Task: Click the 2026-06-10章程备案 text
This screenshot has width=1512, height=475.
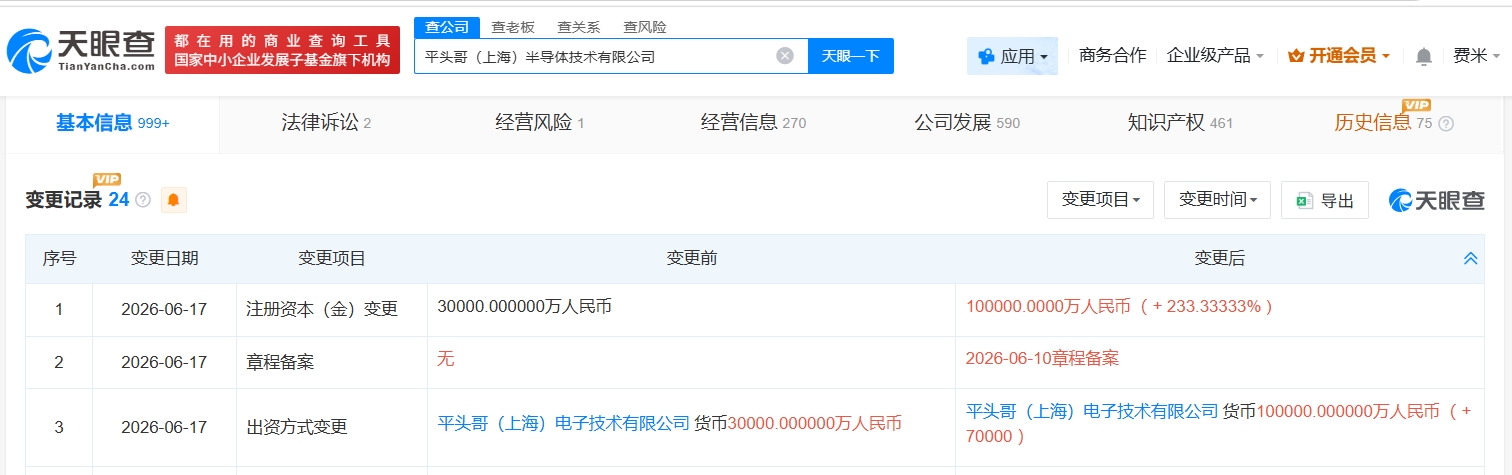Action: 1042,358
